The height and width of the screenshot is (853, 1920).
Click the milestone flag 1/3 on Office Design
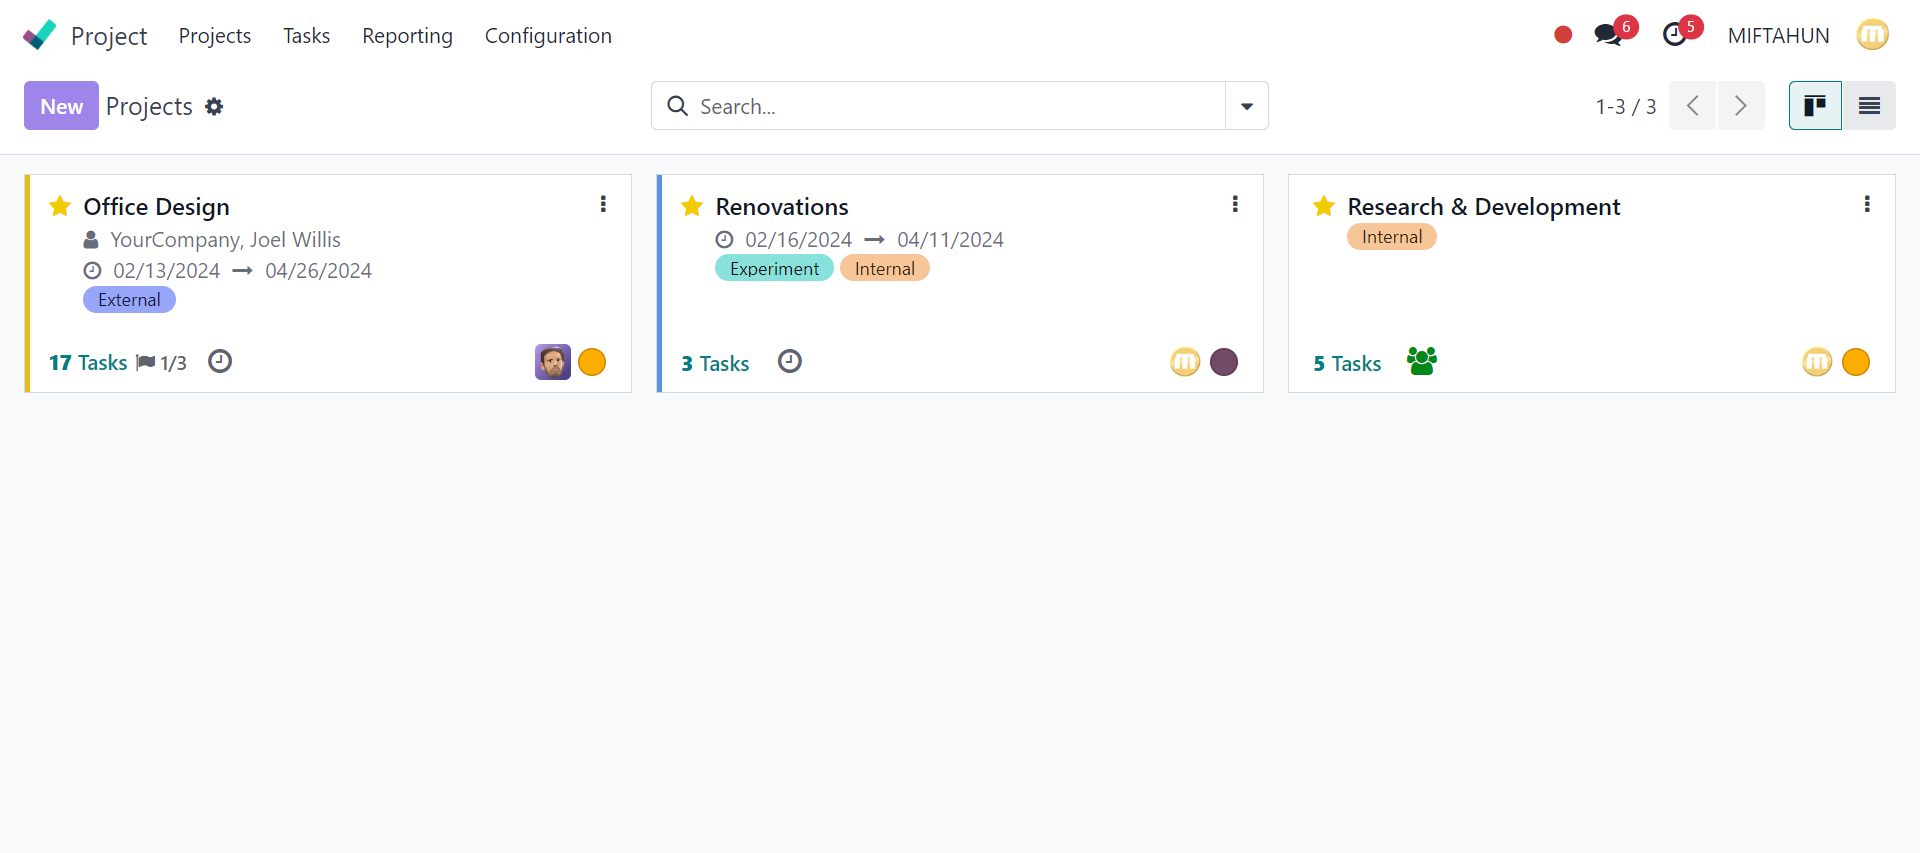click(x=162, y=363)
